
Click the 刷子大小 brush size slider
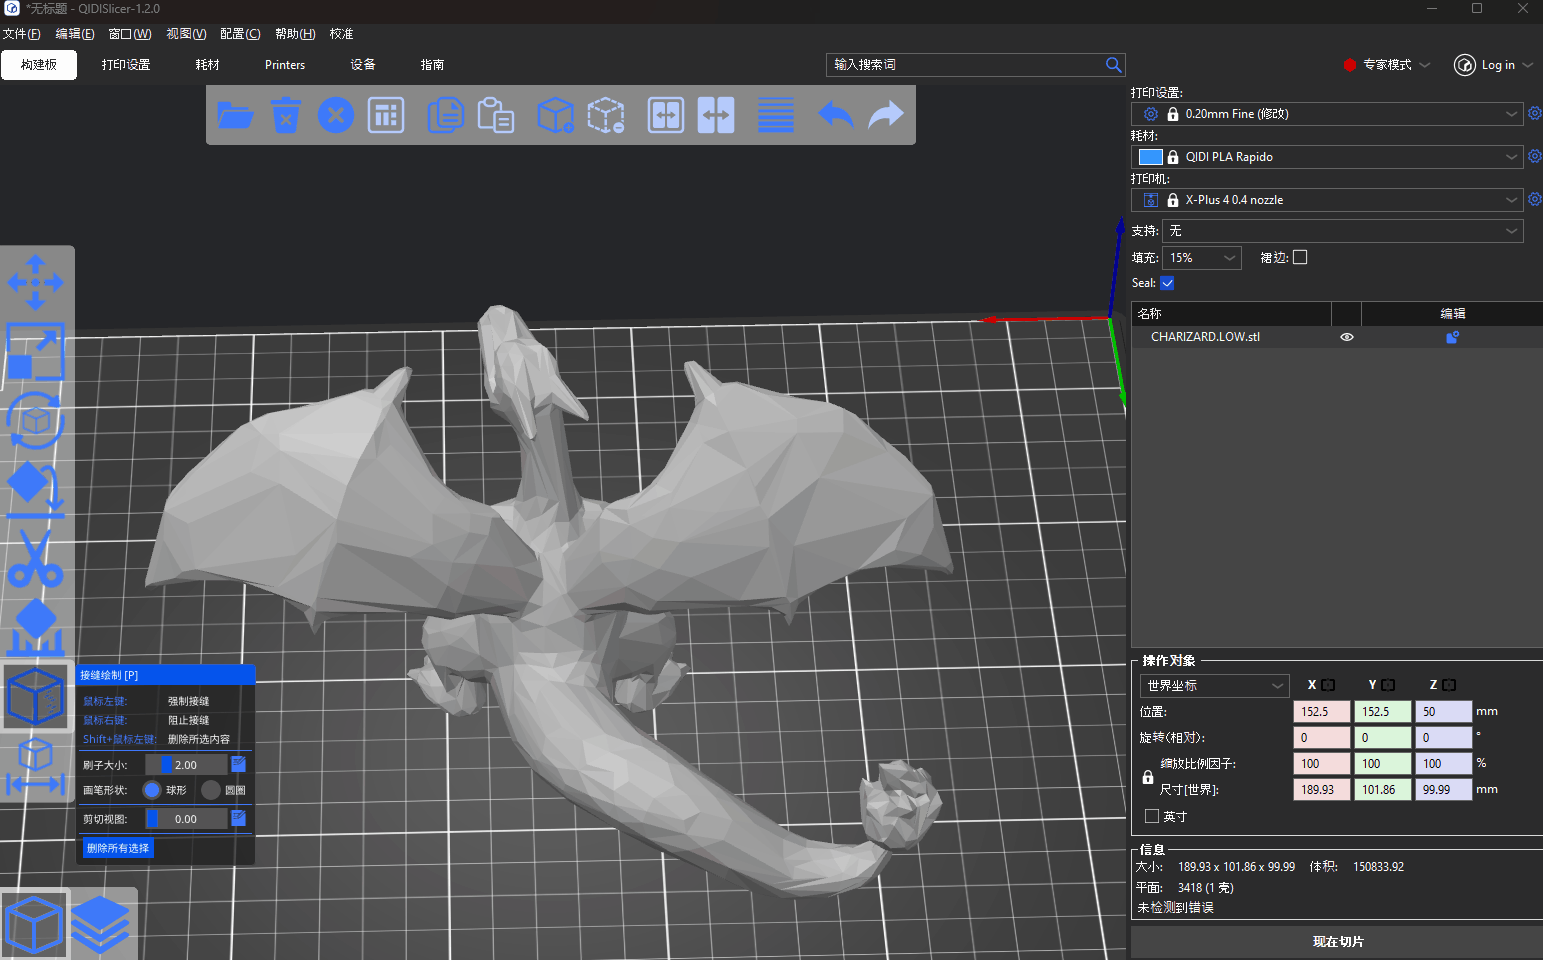[186, 765]
